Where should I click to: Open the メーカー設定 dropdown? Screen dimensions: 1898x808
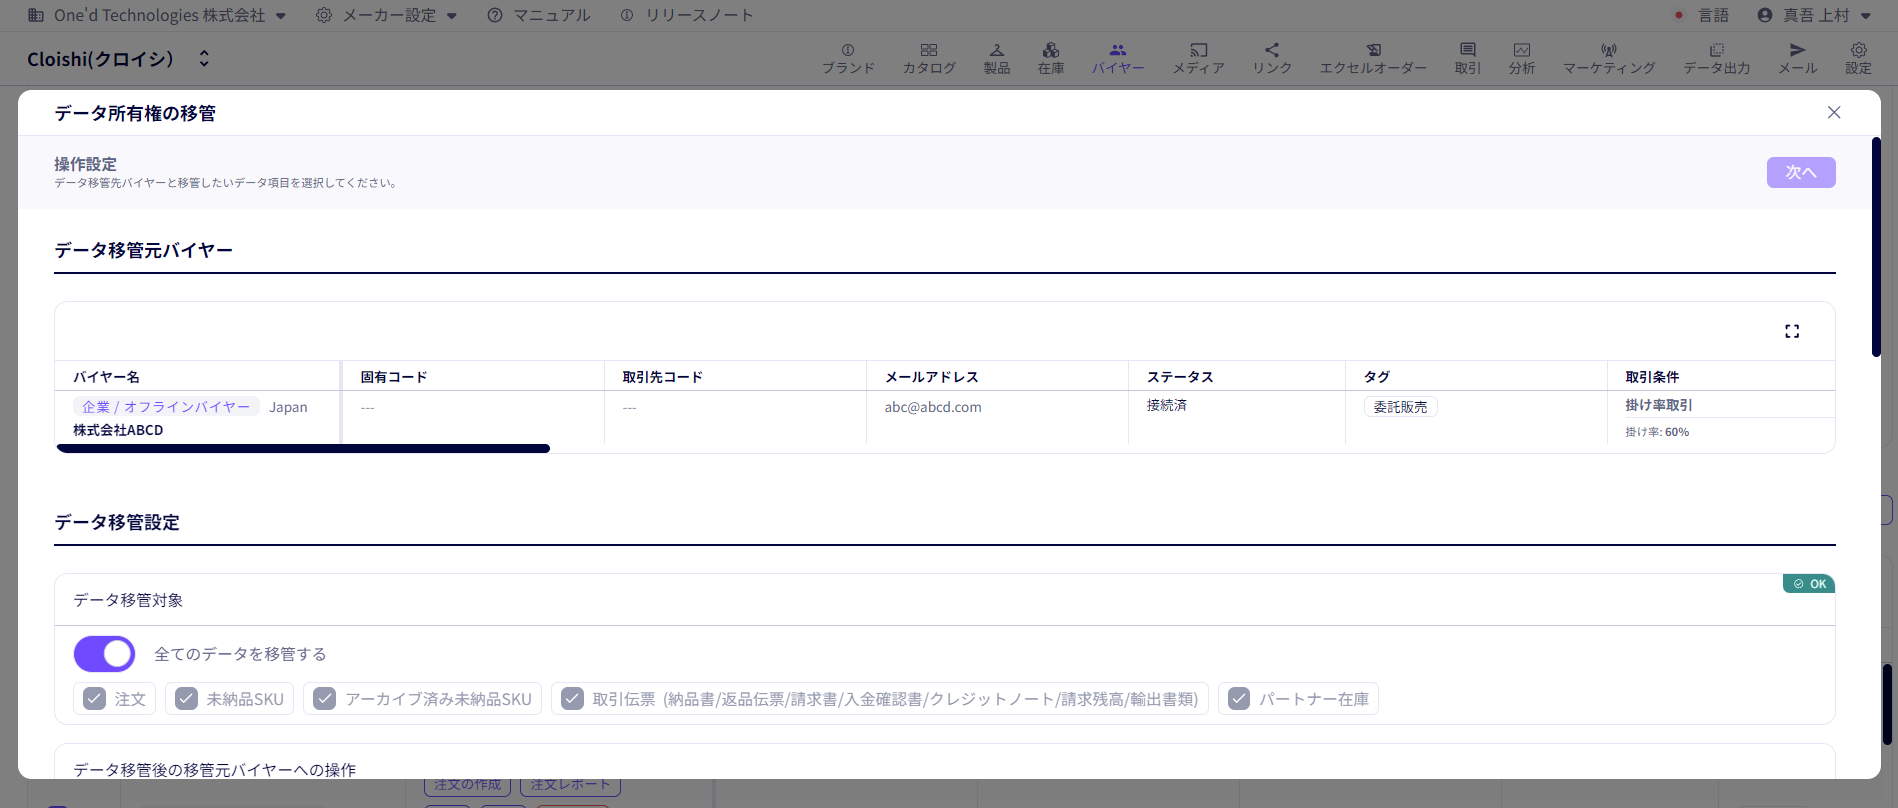[387, 15]
